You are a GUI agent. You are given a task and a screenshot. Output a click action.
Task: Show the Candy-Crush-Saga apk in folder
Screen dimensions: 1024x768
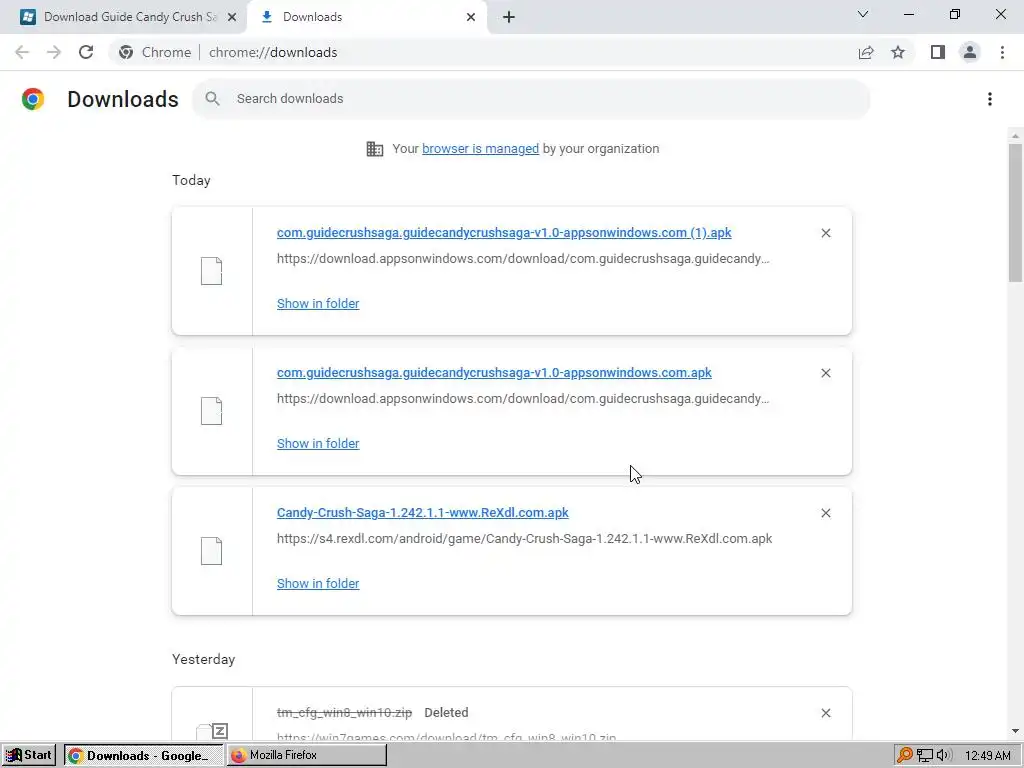point(318,584)
